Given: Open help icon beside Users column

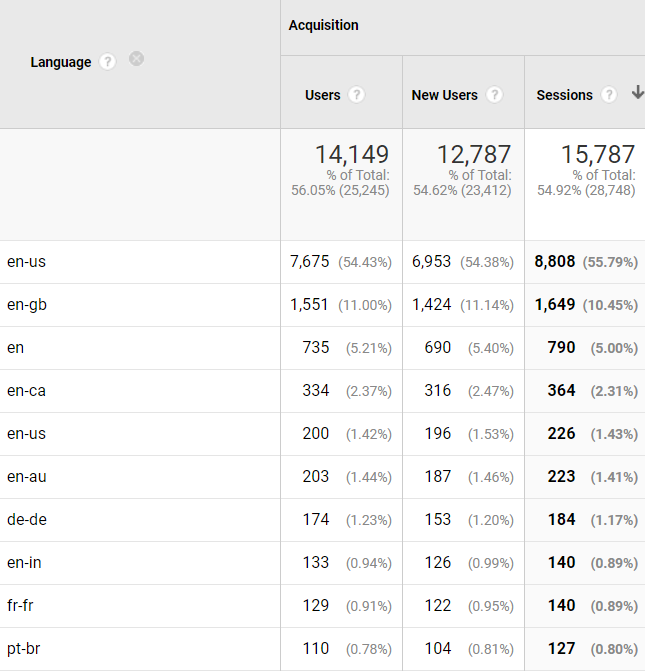Looking at the screenshot, I should (x=356, y=95).
